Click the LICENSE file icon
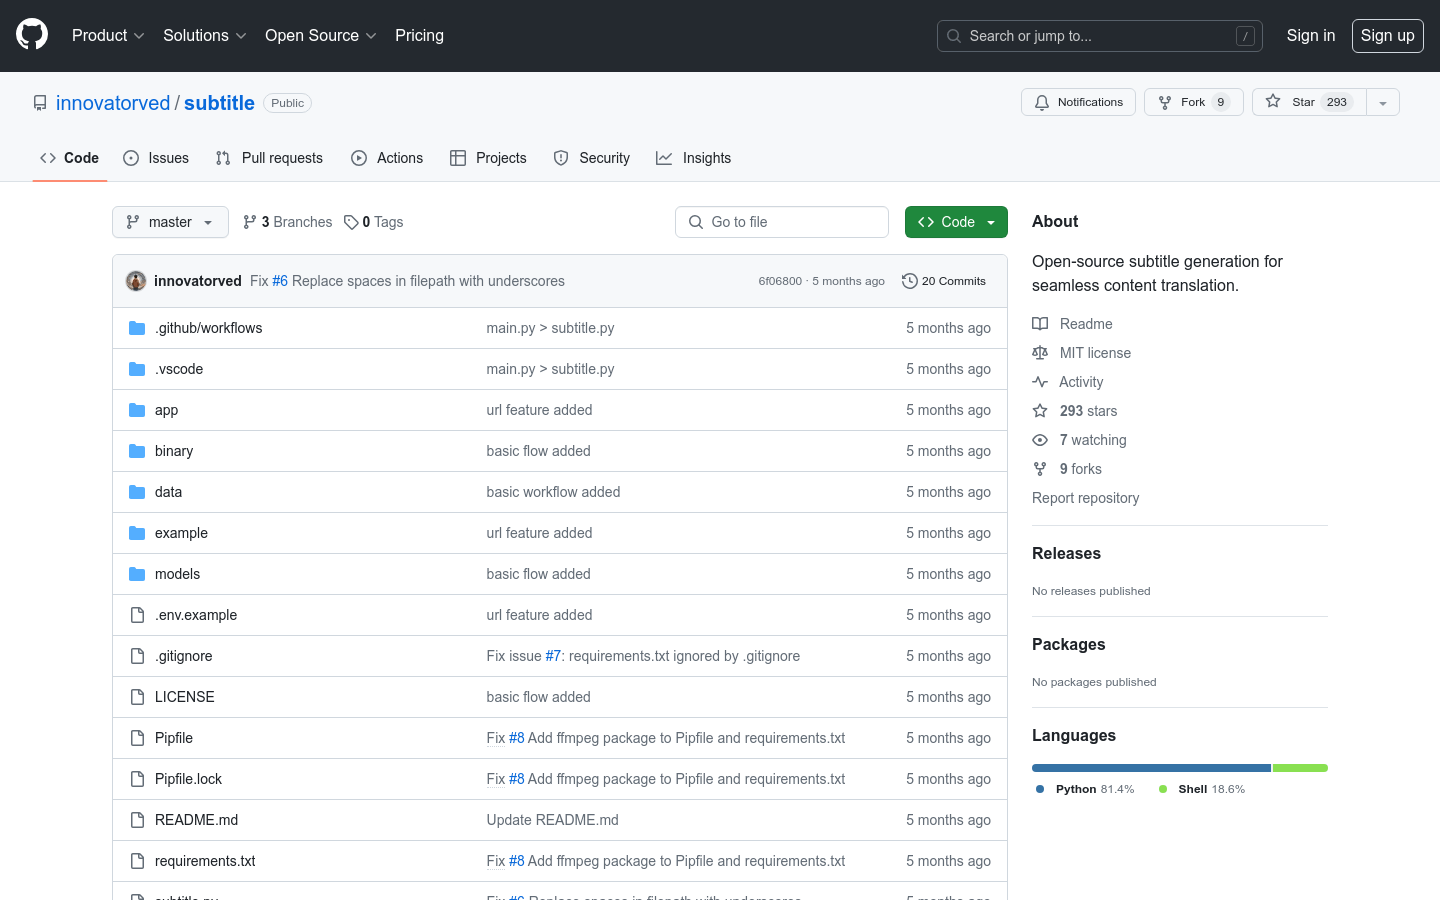Image resolution: width=1440 pixels, height=900 pixels. tap(137, 697)
